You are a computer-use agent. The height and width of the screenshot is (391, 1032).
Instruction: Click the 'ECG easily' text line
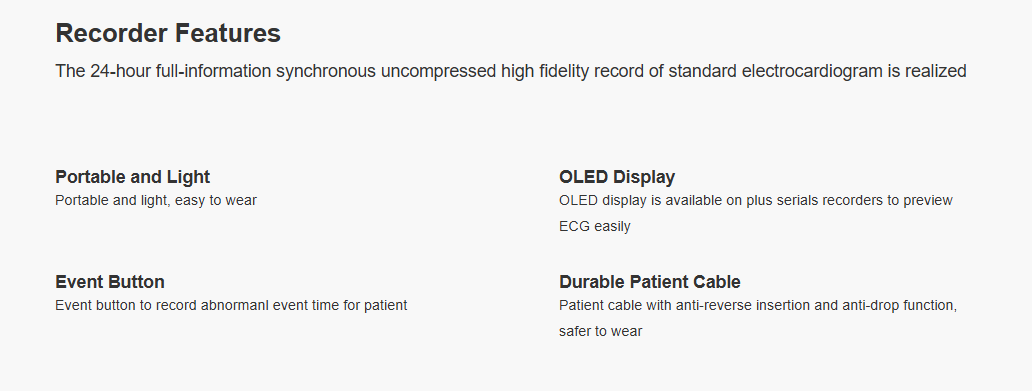[594, 226]
